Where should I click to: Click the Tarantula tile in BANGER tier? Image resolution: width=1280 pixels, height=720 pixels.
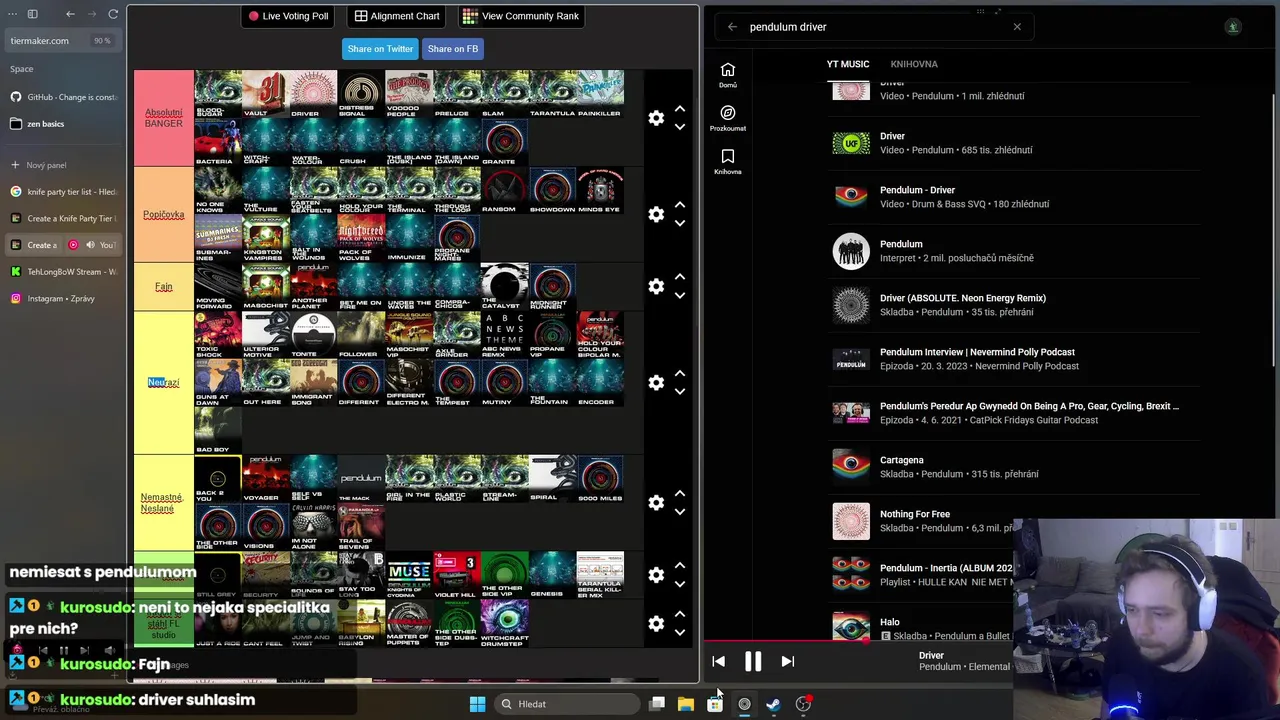553,94
